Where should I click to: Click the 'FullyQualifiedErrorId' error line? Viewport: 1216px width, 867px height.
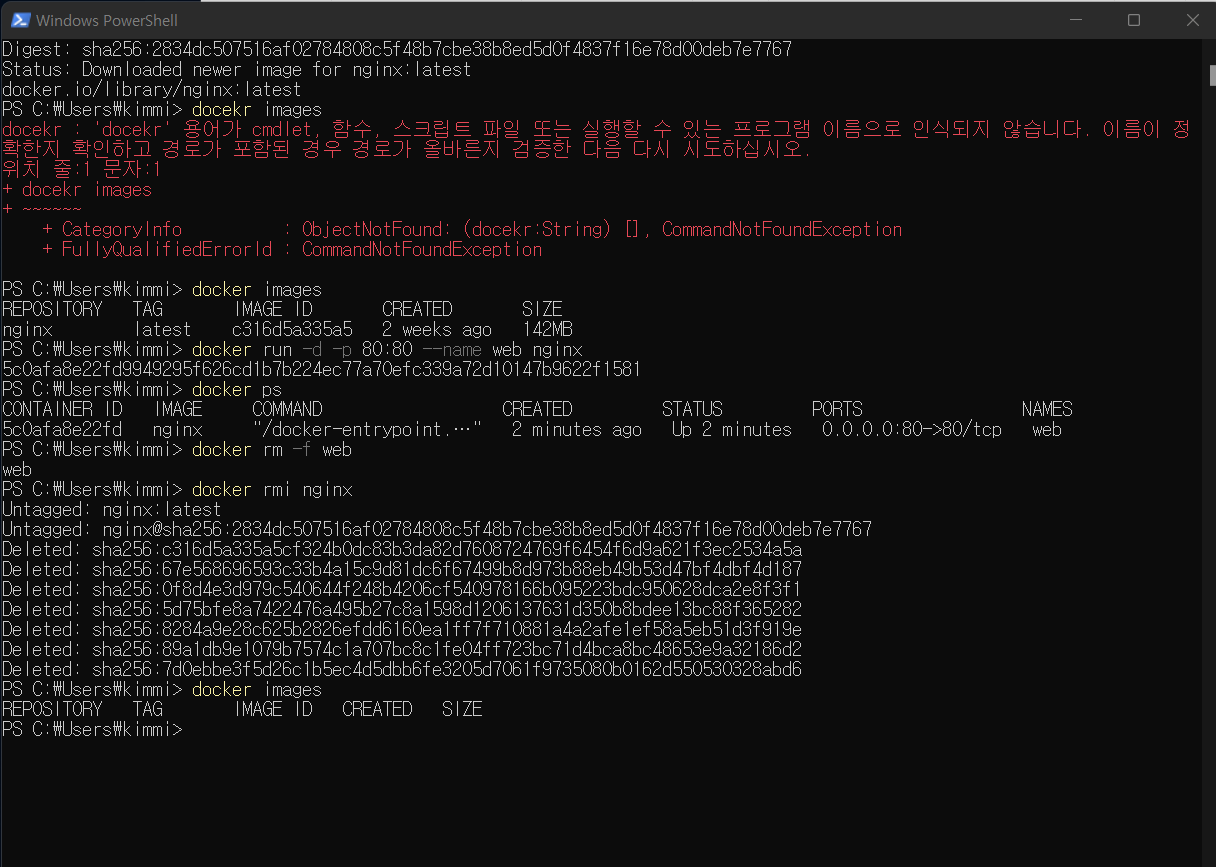292,249
